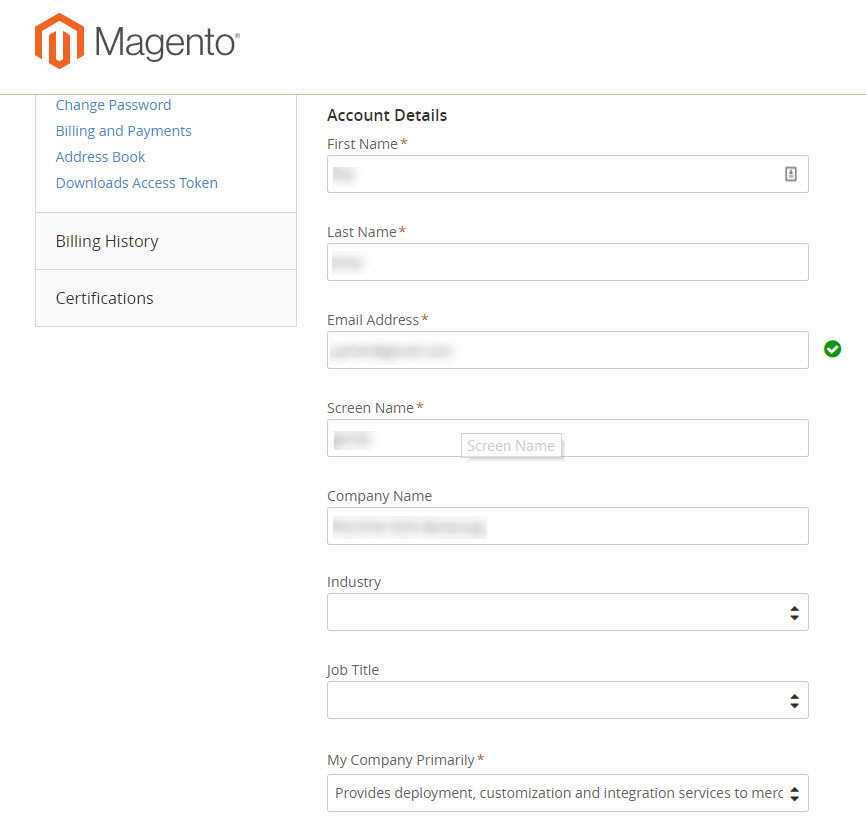Open the Industry dropdown
The image size is (866, 831).
click(x=567, y=612)
